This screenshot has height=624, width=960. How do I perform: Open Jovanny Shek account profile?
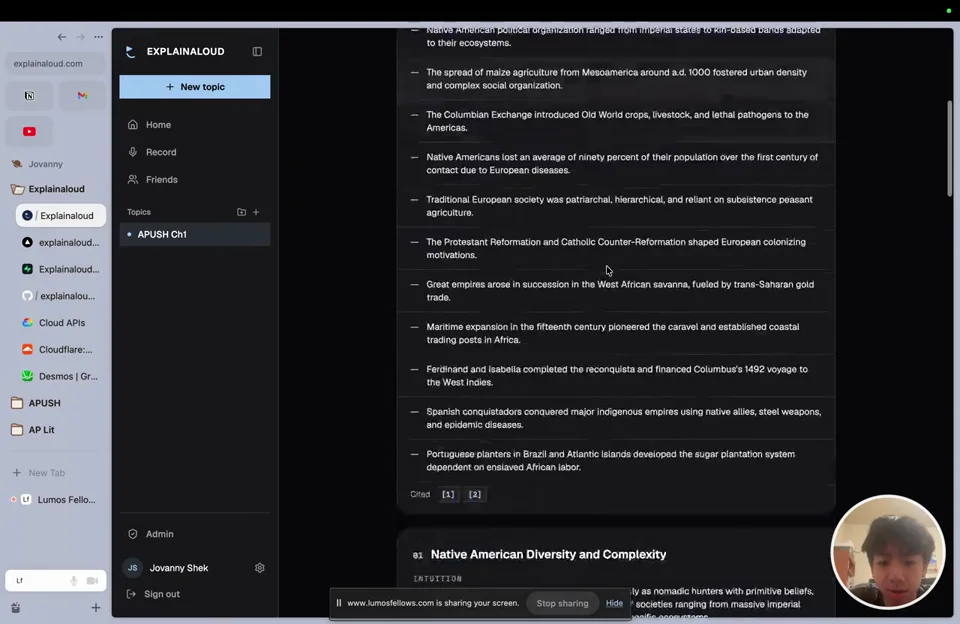(x=168, y=568)
